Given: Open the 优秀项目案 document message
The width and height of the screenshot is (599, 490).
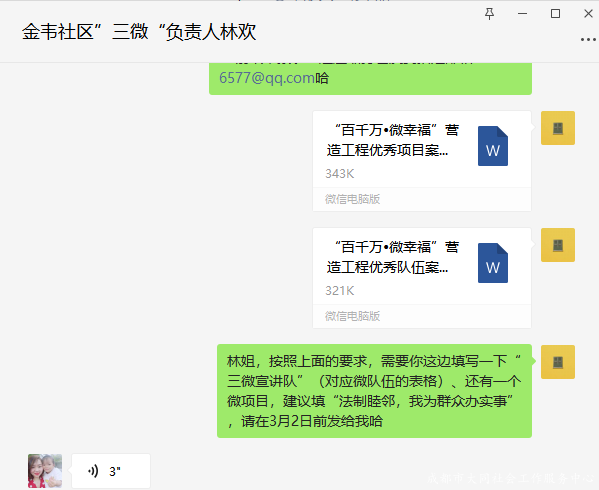Looking at the screenshot, I should pyautogui.click(x=422, y=161).
